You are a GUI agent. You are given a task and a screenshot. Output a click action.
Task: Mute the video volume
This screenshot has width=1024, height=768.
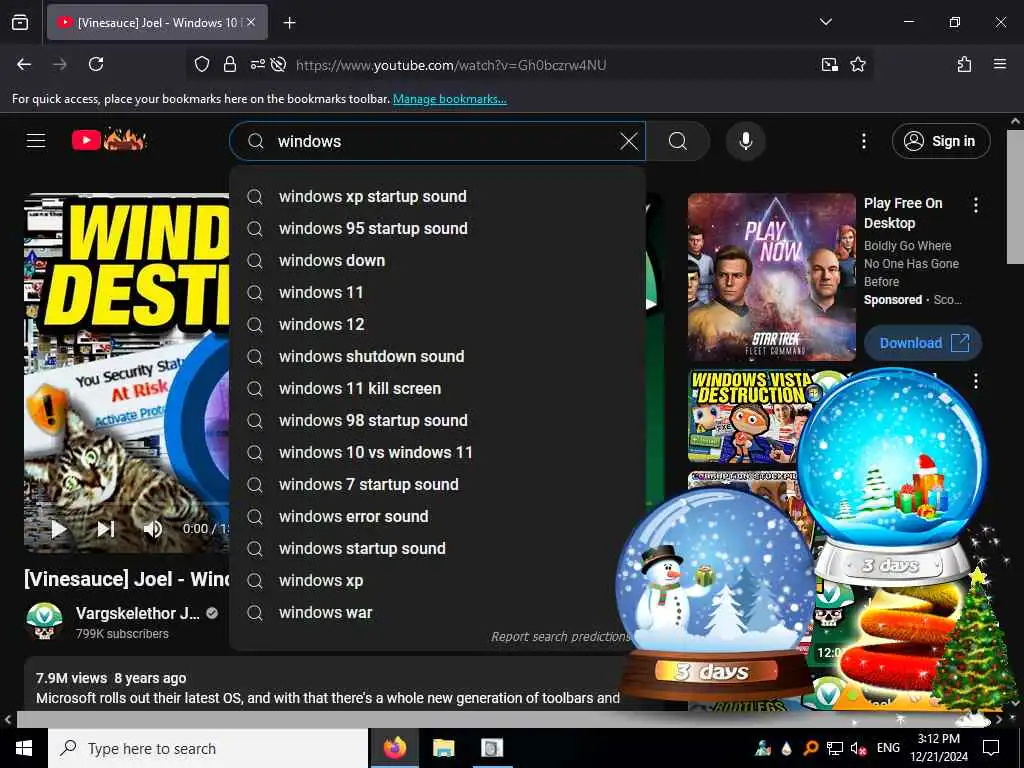(152, 529)
